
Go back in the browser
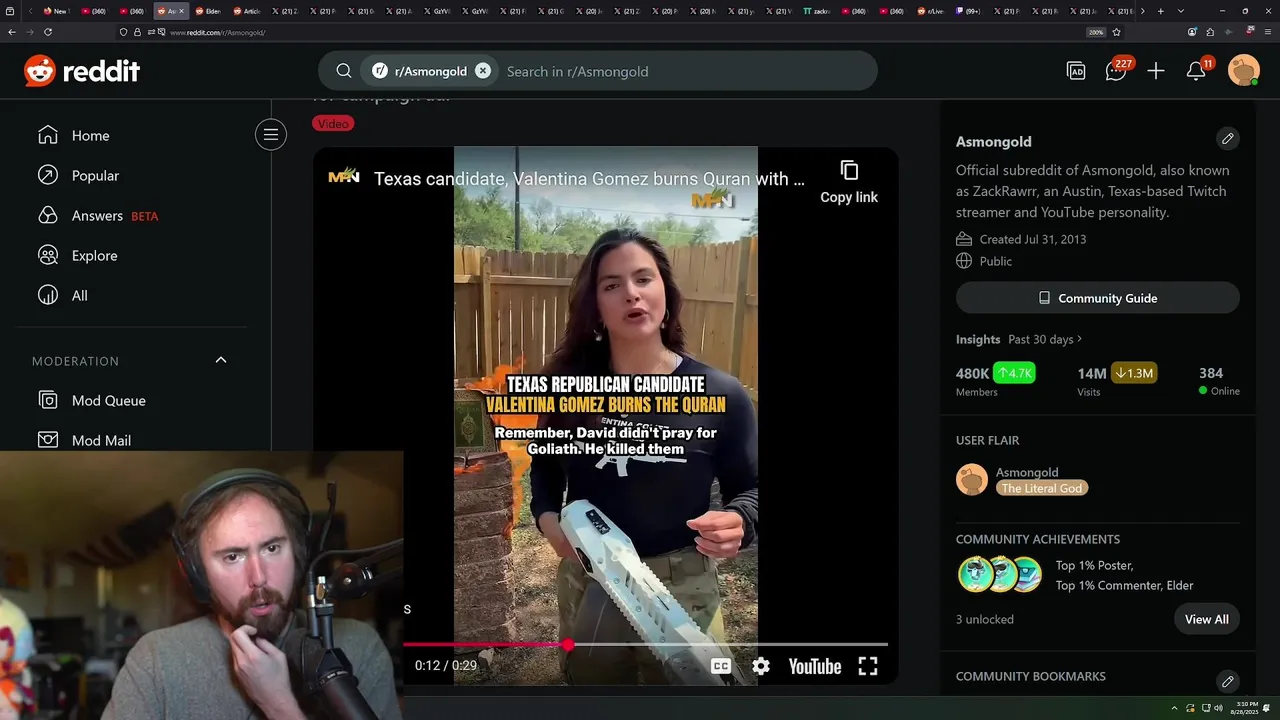coord(12,32)
